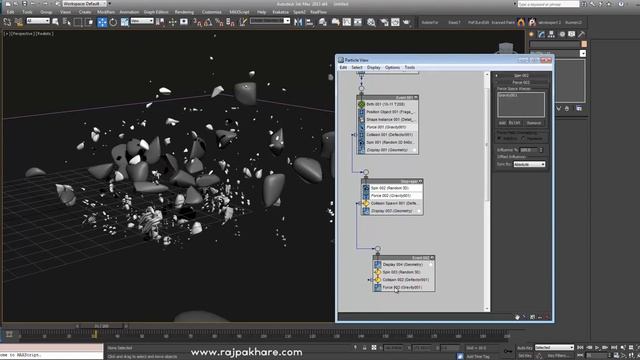
Task: Open Particle View Edit menu
Action: tap(343, 67)
